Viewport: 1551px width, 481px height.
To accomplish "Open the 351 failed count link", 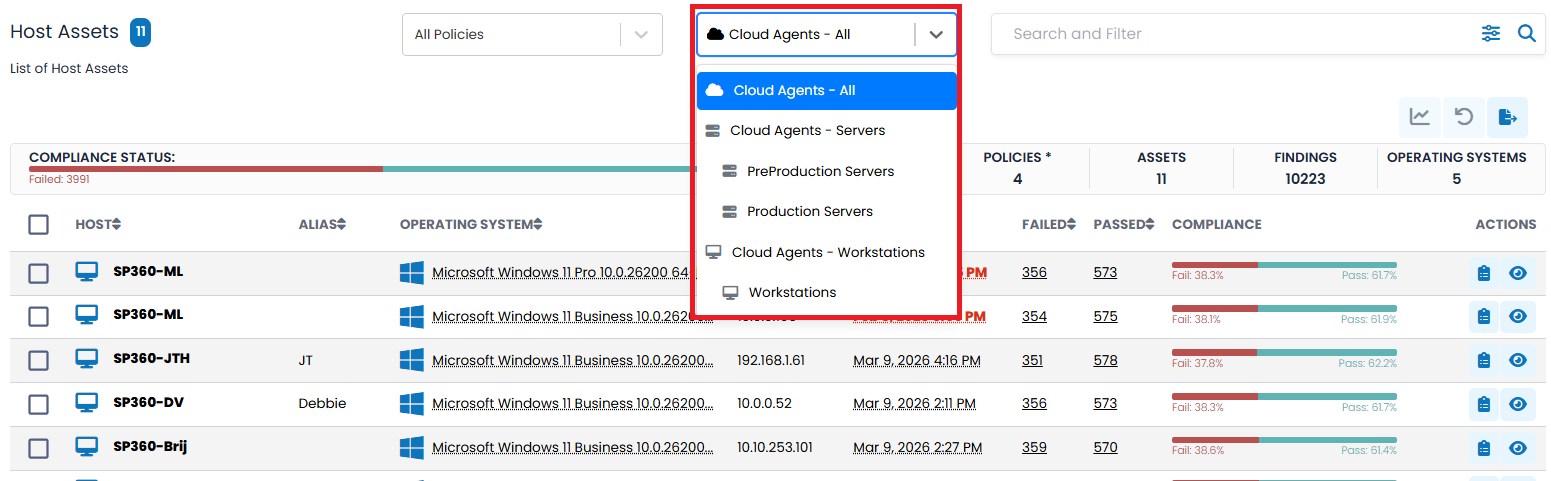I will click(1032, 360).
